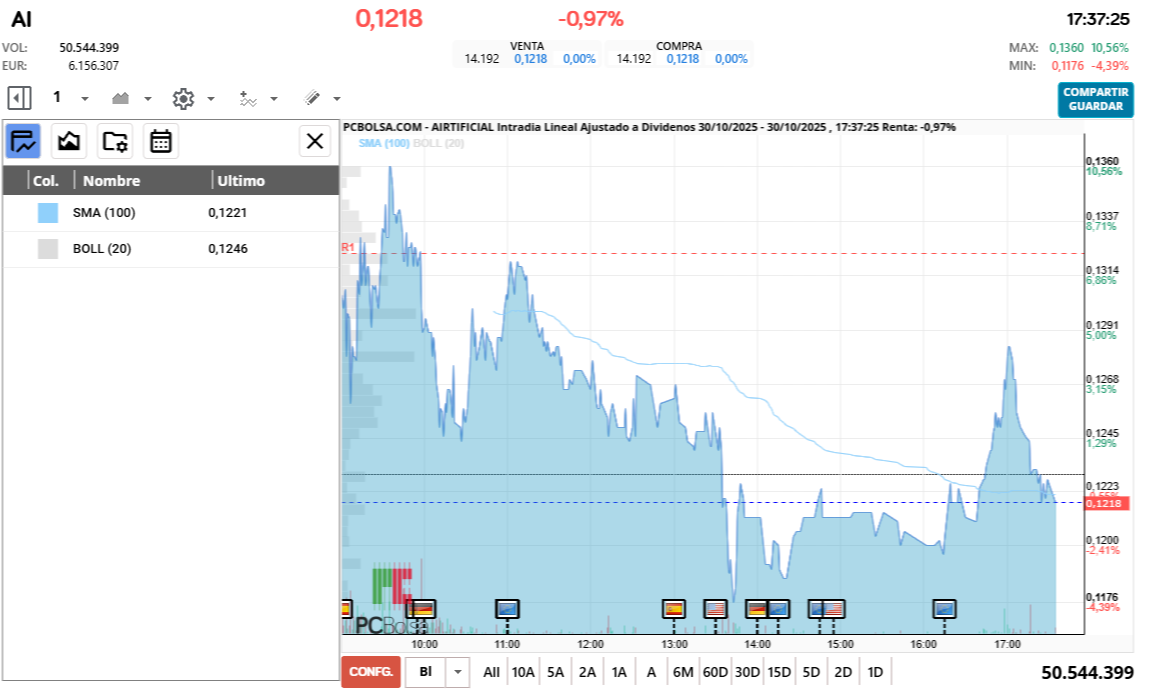Select the BOLL (20) indicator row
The image size is (1149, 693).
point(170,249)
